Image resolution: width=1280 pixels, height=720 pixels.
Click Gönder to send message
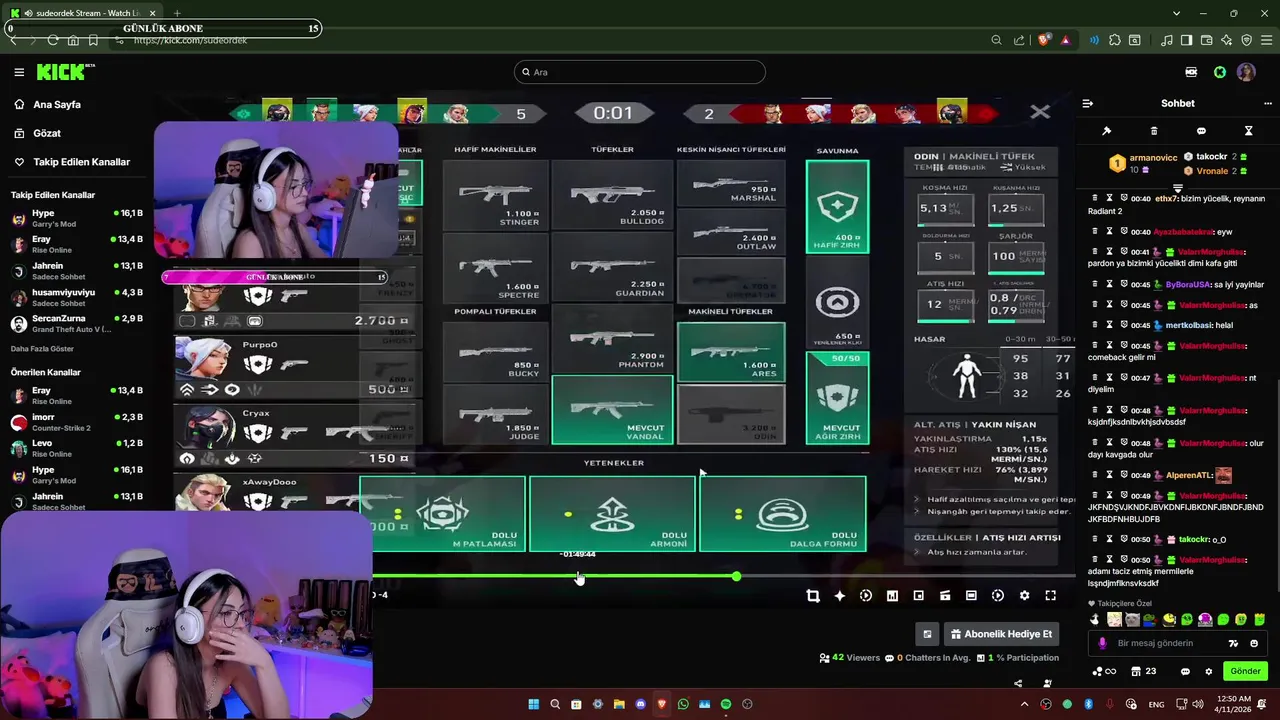point(1245,671)
